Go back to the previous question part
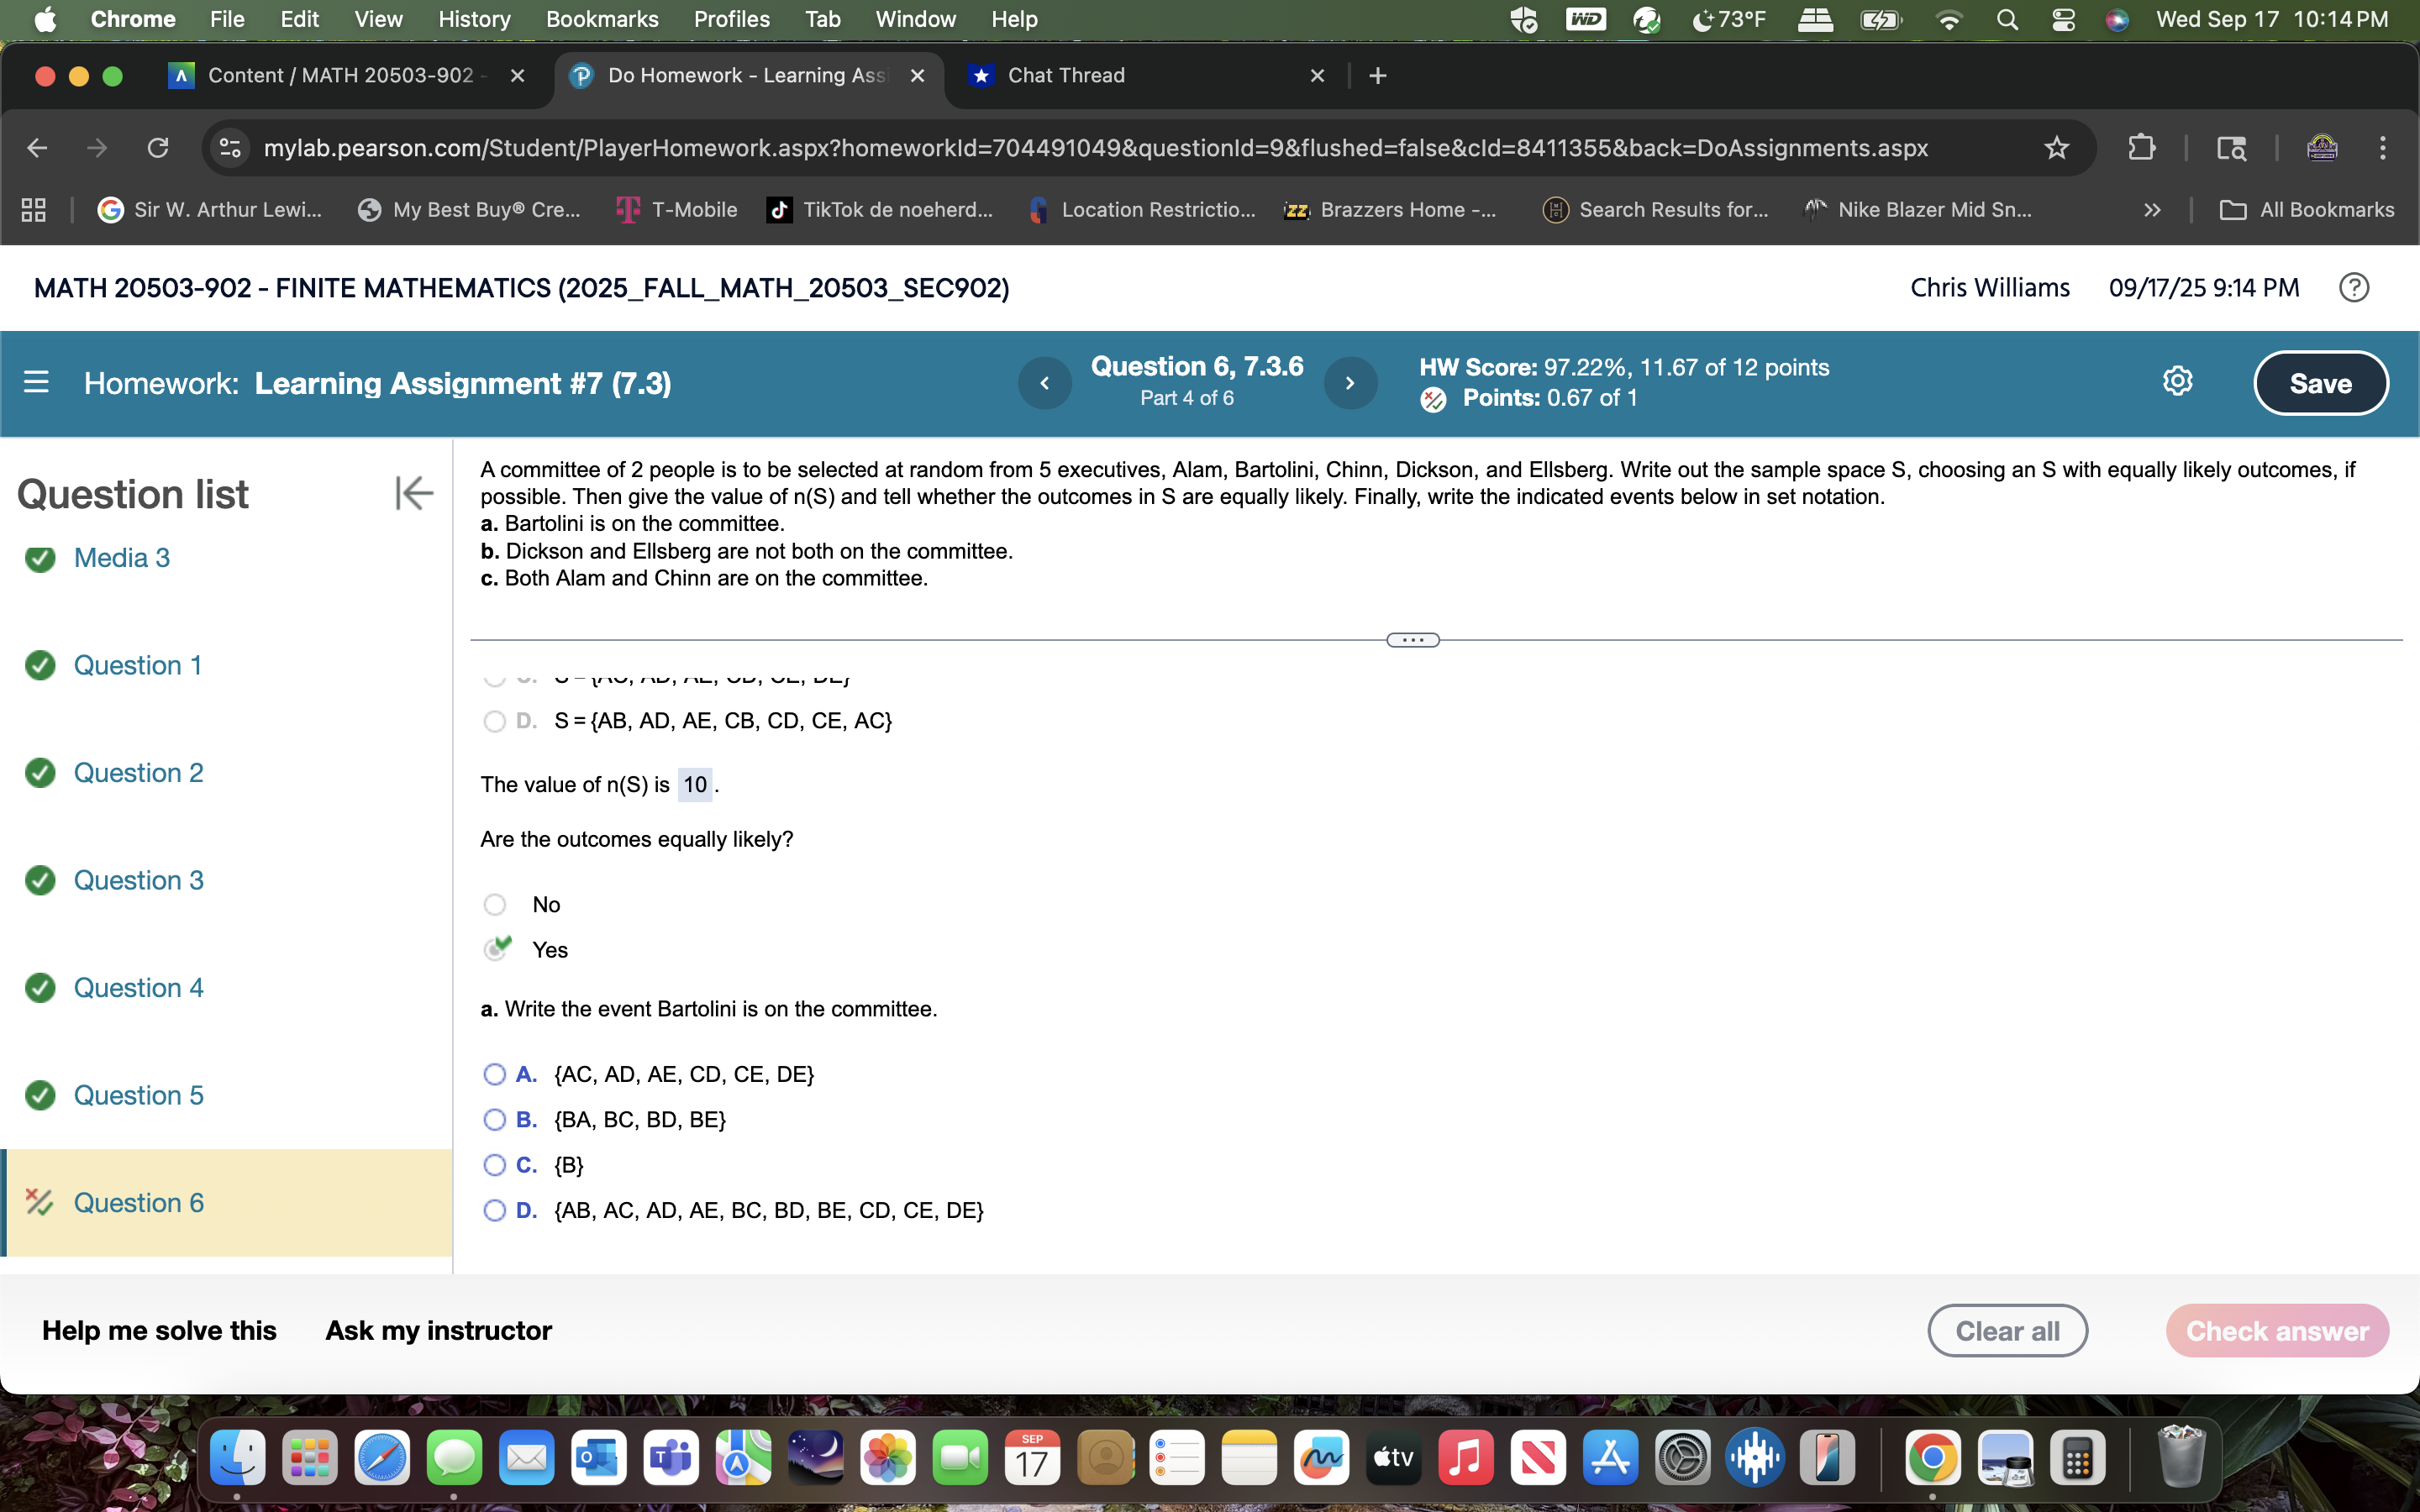 1045,382
